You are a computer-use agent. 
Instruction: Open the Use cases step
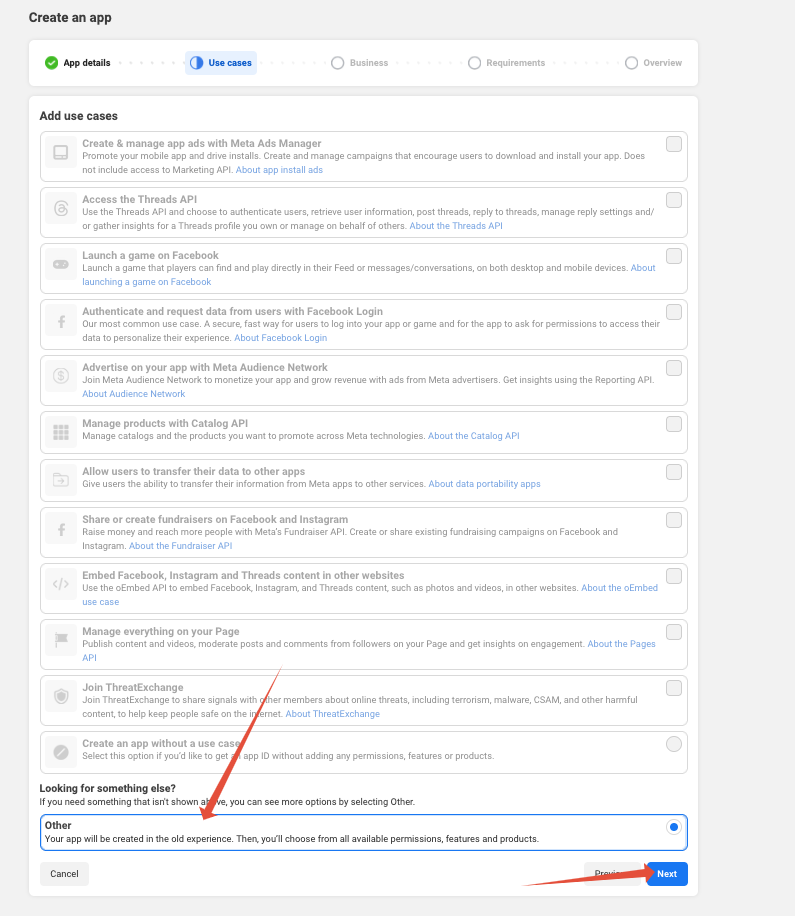point(221,63)
